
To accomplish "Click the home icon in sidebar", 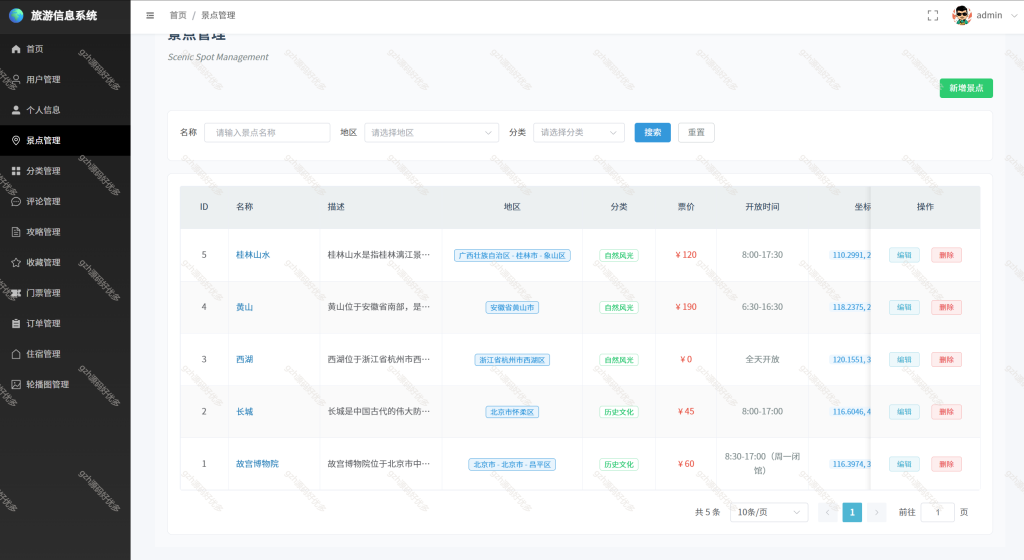I will [16, 49].
